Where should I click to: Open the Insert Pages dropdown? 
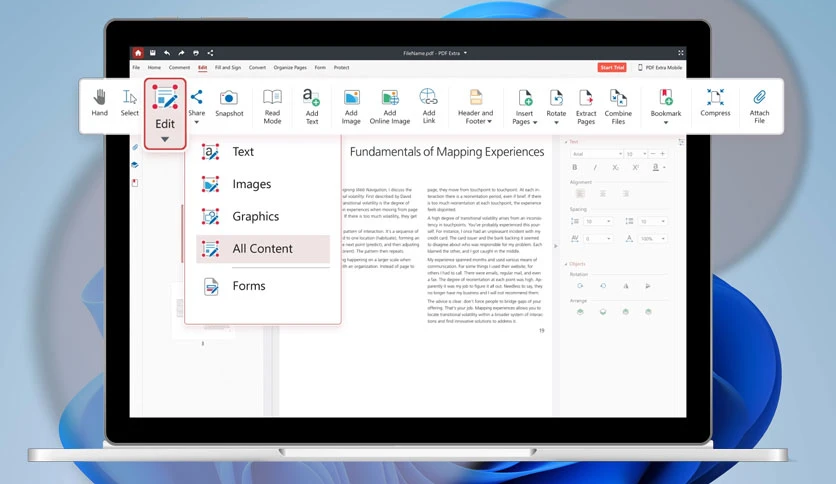(525, 107)
